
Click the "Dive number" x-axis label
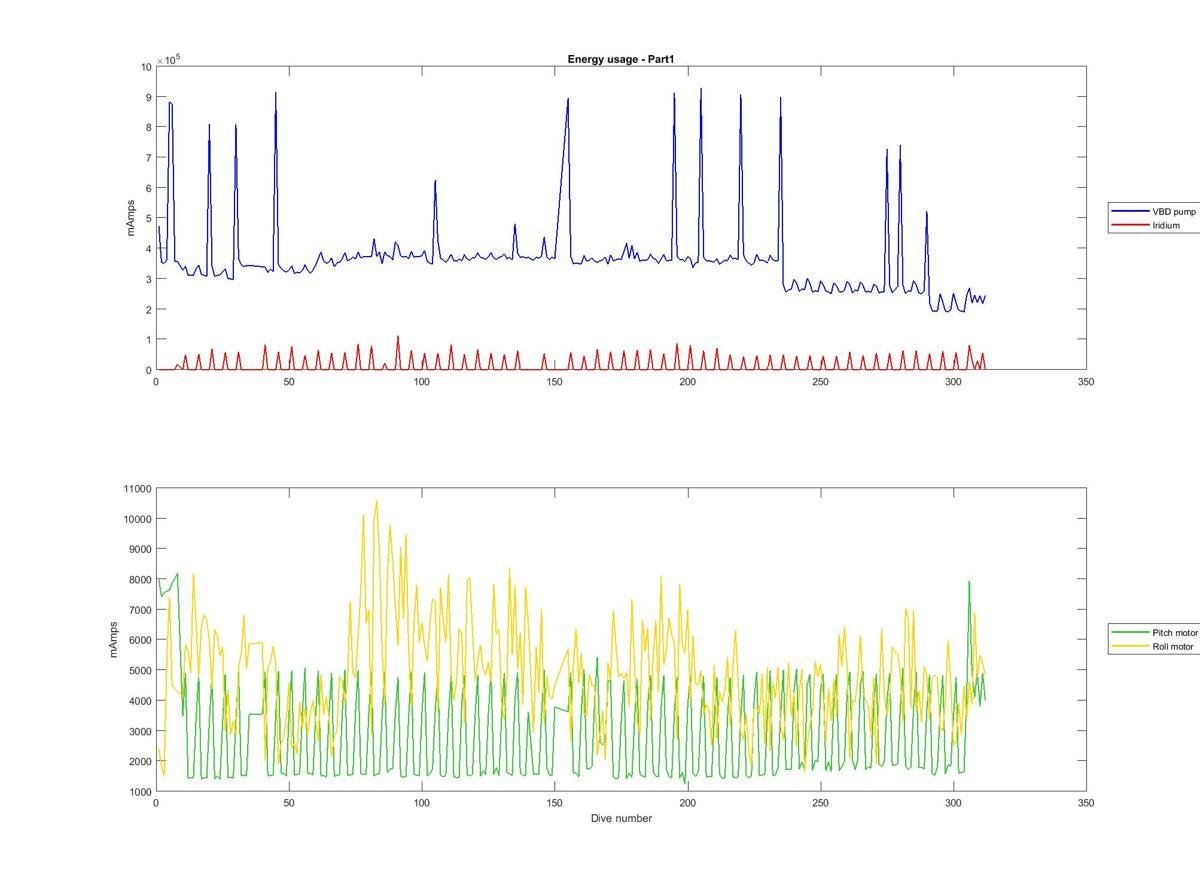[x=621, y=819]
